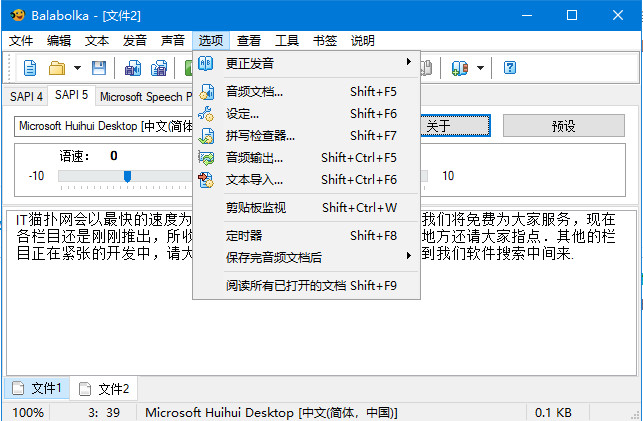
Task: Switch to the 文件1 document tab
Action: coord(37,388)
